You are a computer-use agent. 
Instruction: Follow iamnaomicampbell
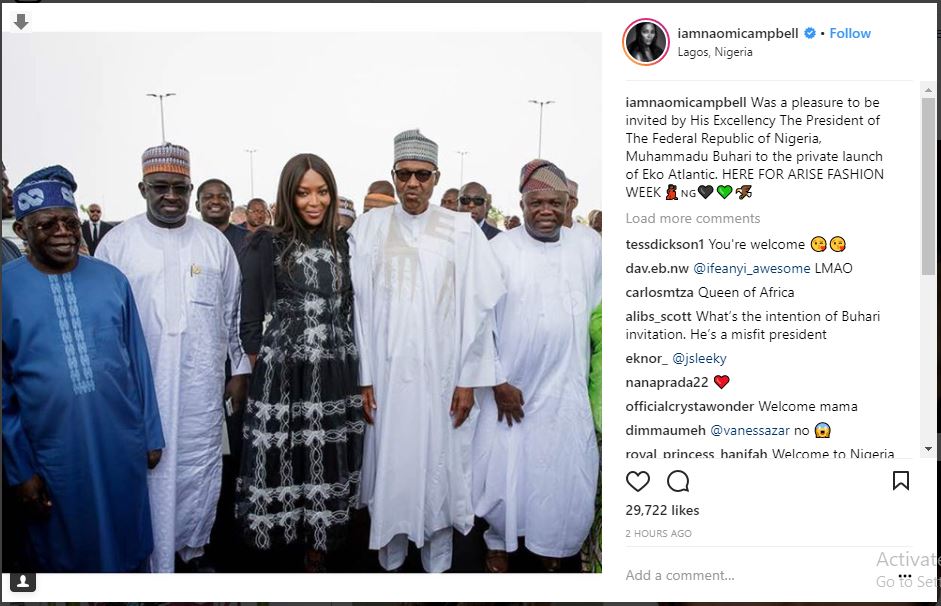pyautogui.click(x=850, y=34)
